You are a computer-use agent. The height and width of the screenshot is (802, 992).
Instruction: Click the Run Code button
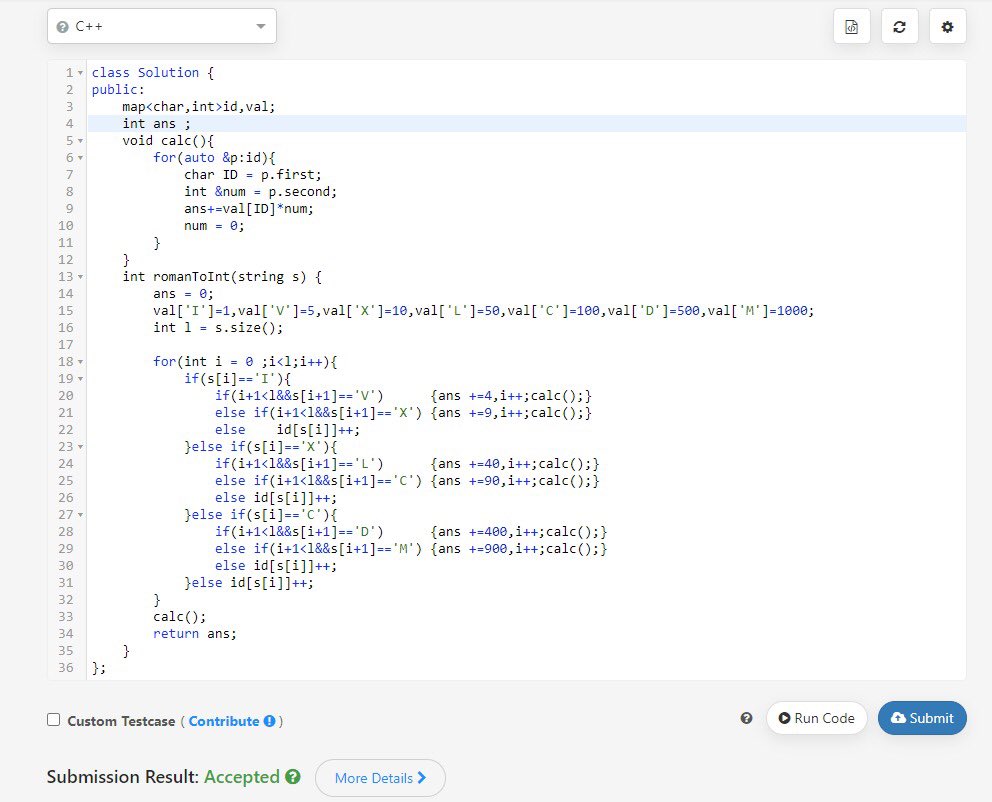[816, 718]
